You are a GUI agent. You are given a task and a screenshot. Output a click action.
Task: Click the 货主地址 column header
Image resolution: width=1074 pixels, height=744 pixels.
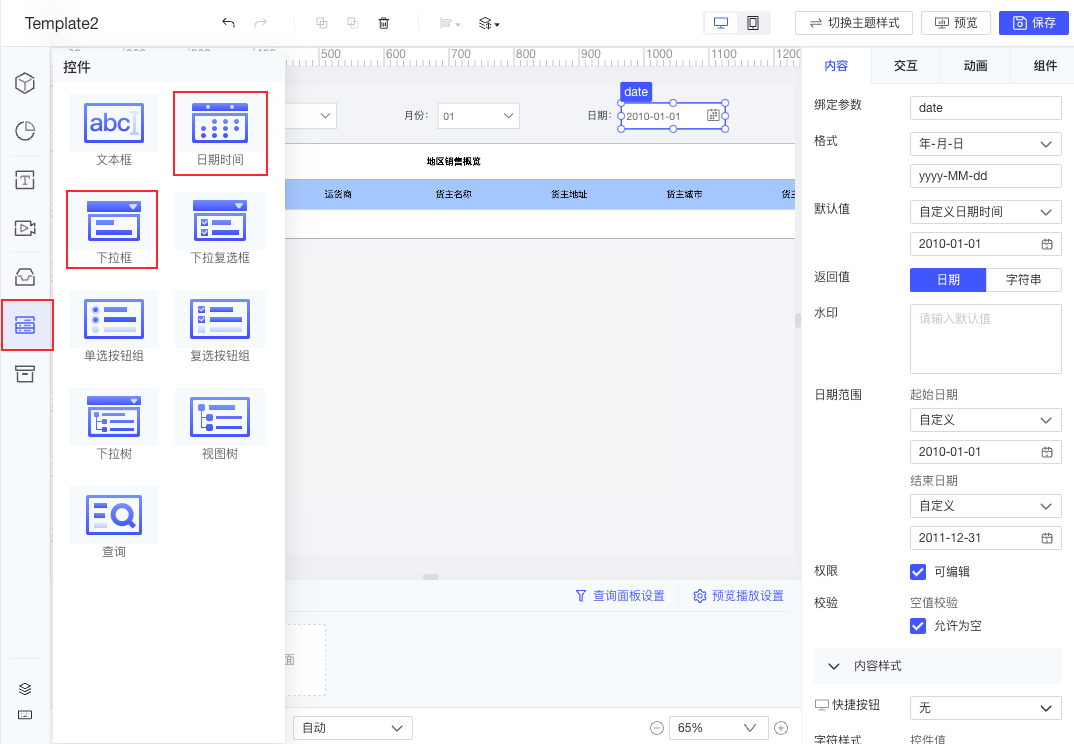click(569, 195)
